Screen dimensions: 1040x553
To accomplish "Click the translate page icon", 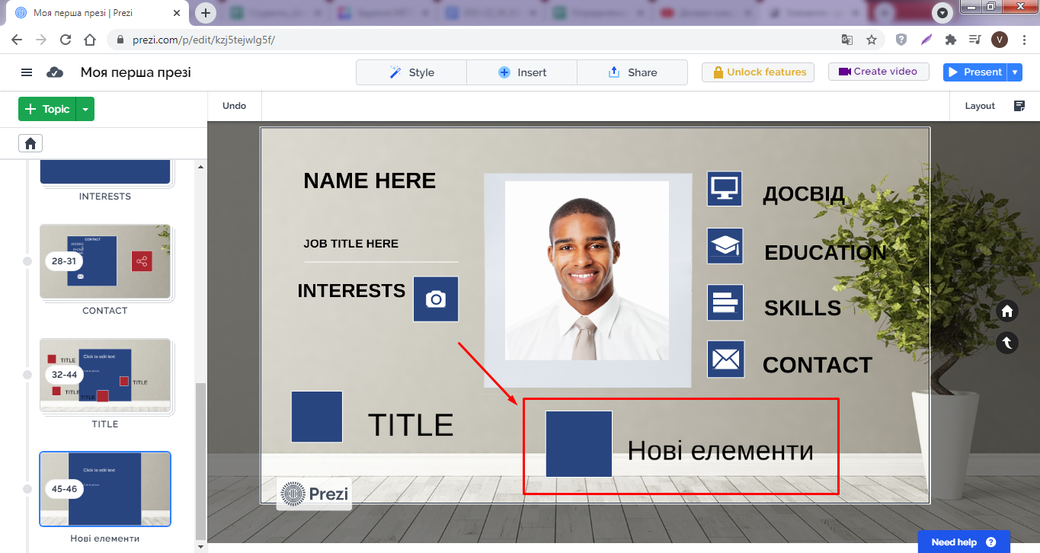I will click(x=847, y=40).
